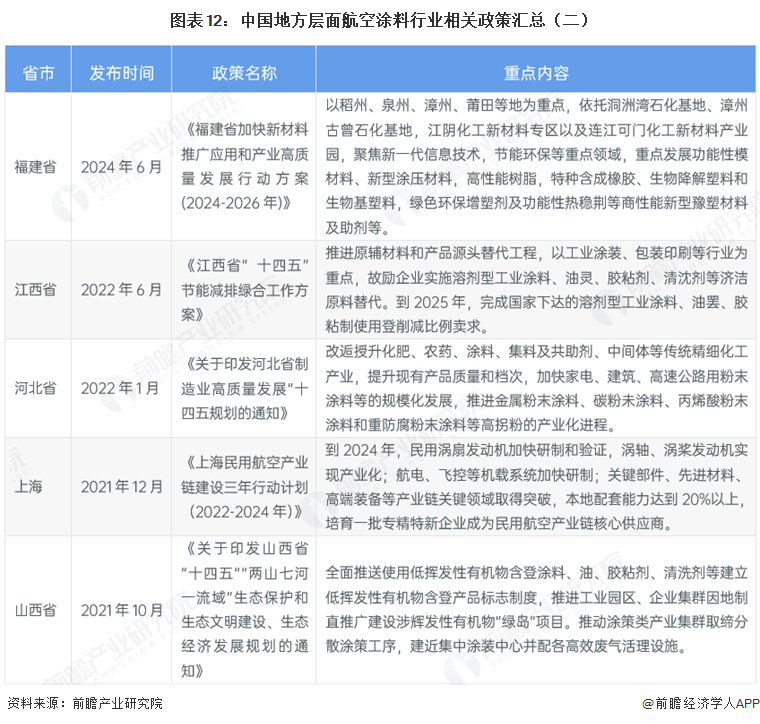Click the 山西省两山七河一流域 policy name
The image size is (760, 724).
(x=244, y=610)
